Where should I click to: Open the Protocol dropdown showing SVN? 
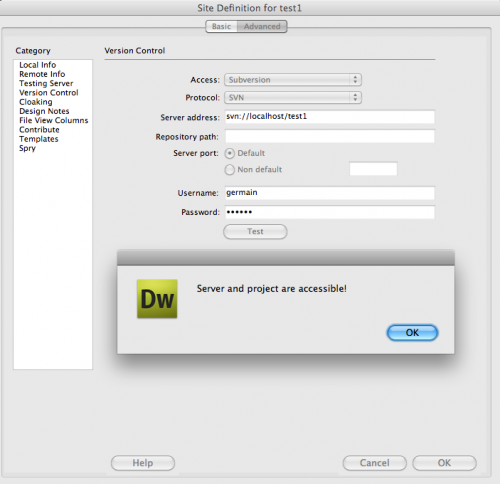[293, 98]
